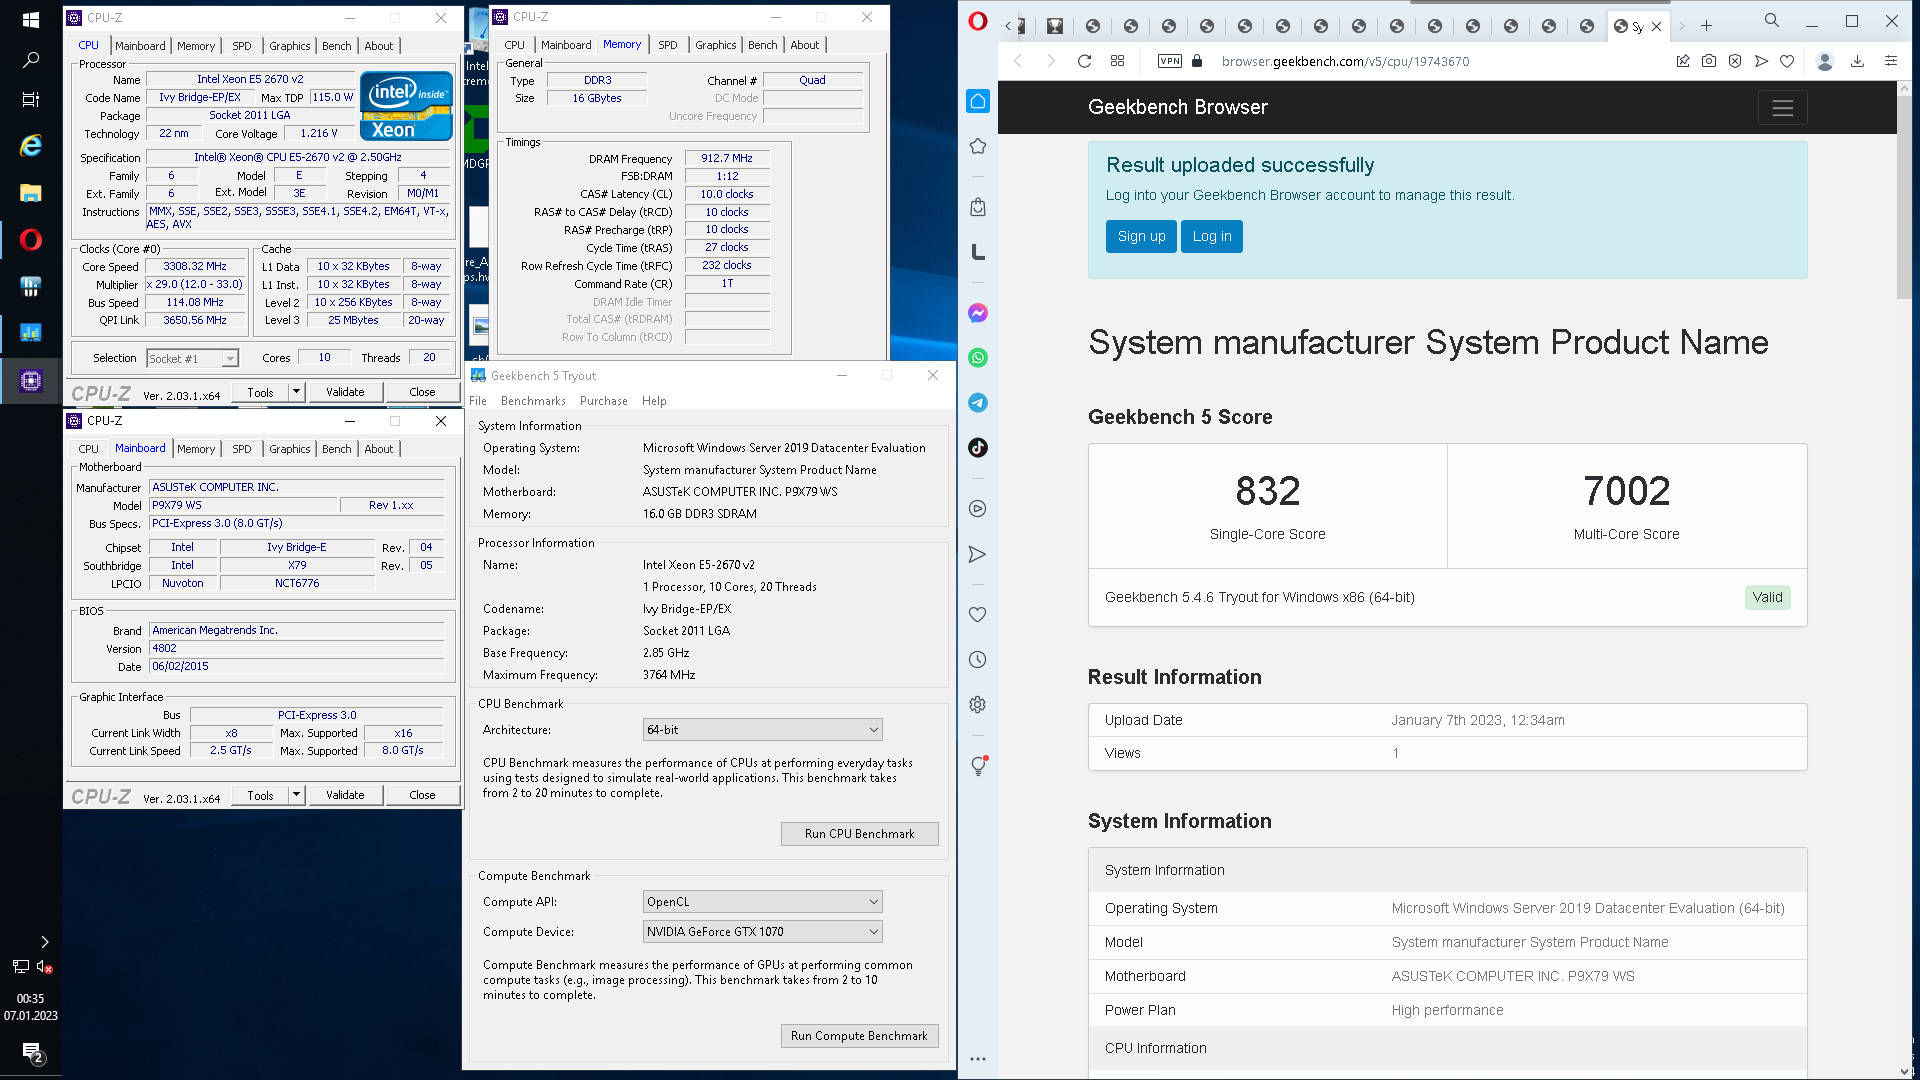Search open tabs with the magnifier icon

click(x=1772, y=20)
